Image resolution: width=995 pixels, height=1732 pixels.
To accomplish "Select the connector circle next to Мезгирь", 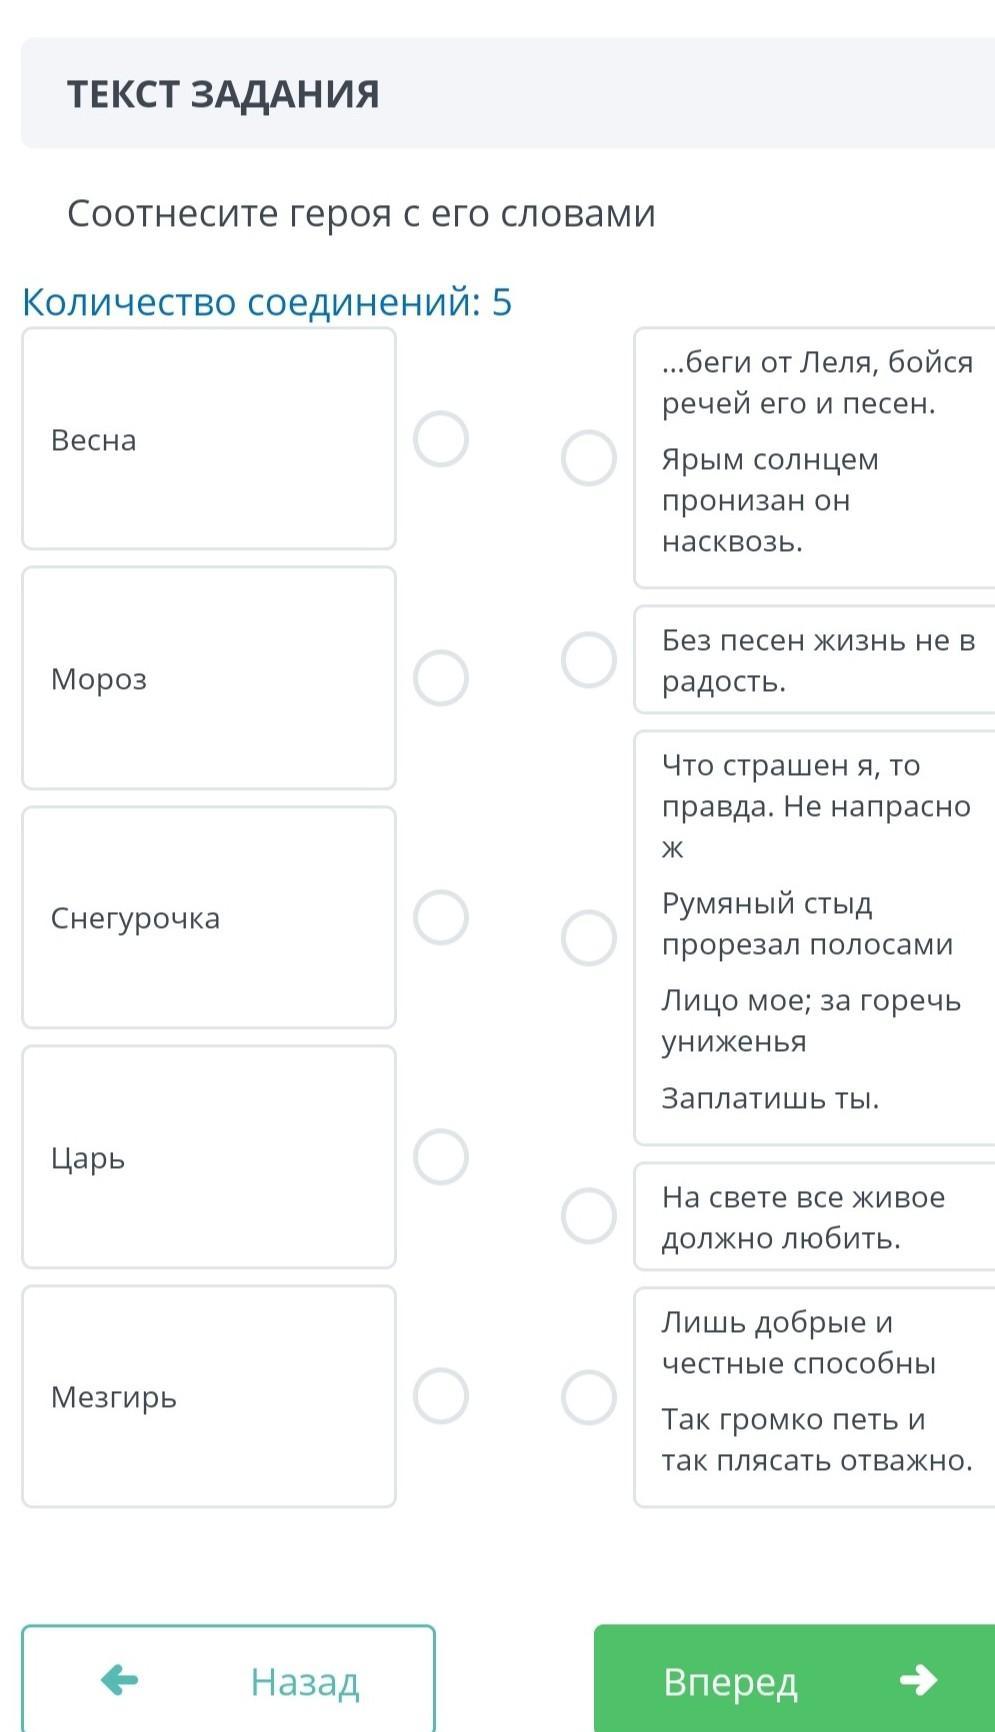I will (x=441, y=1396).
